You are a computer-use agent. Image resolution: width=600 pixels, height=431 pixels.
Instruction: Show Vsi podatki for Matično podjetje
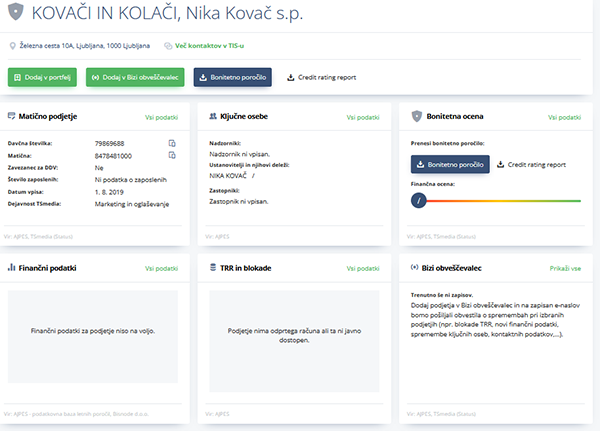click(x=161, y=117)
